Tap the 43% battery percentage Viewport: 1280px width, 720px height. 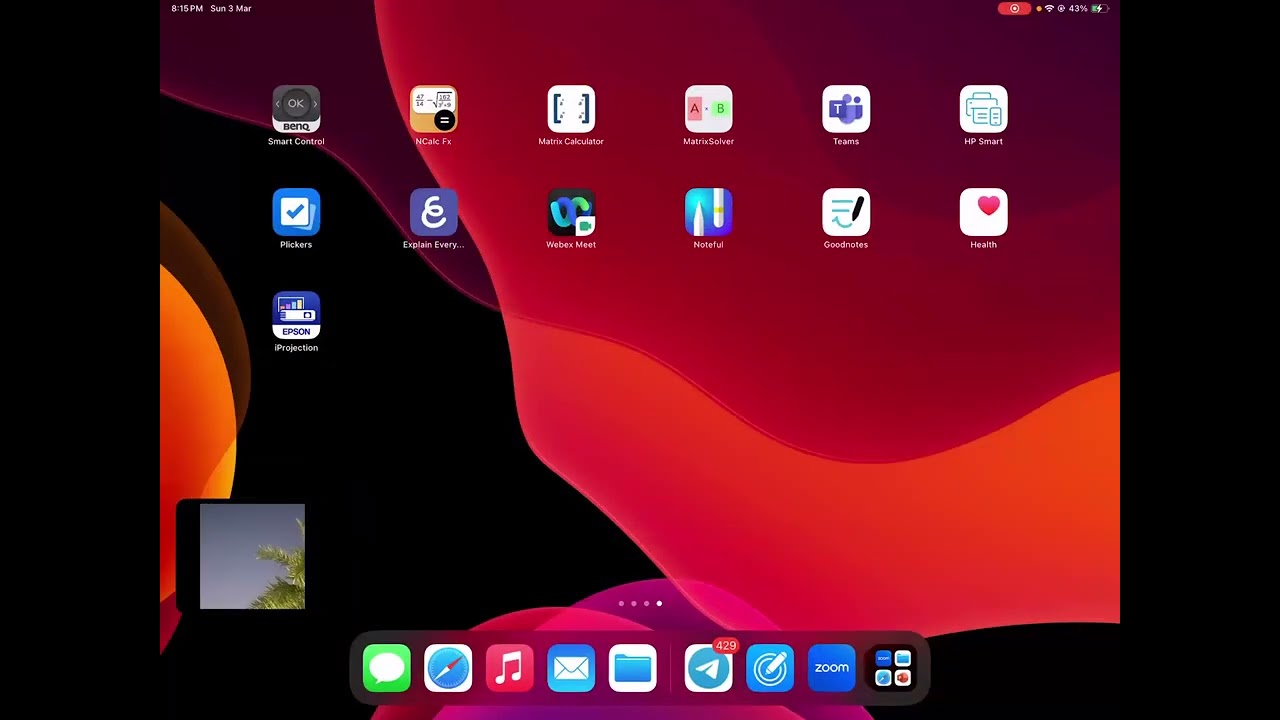(x=1078, y=9)
